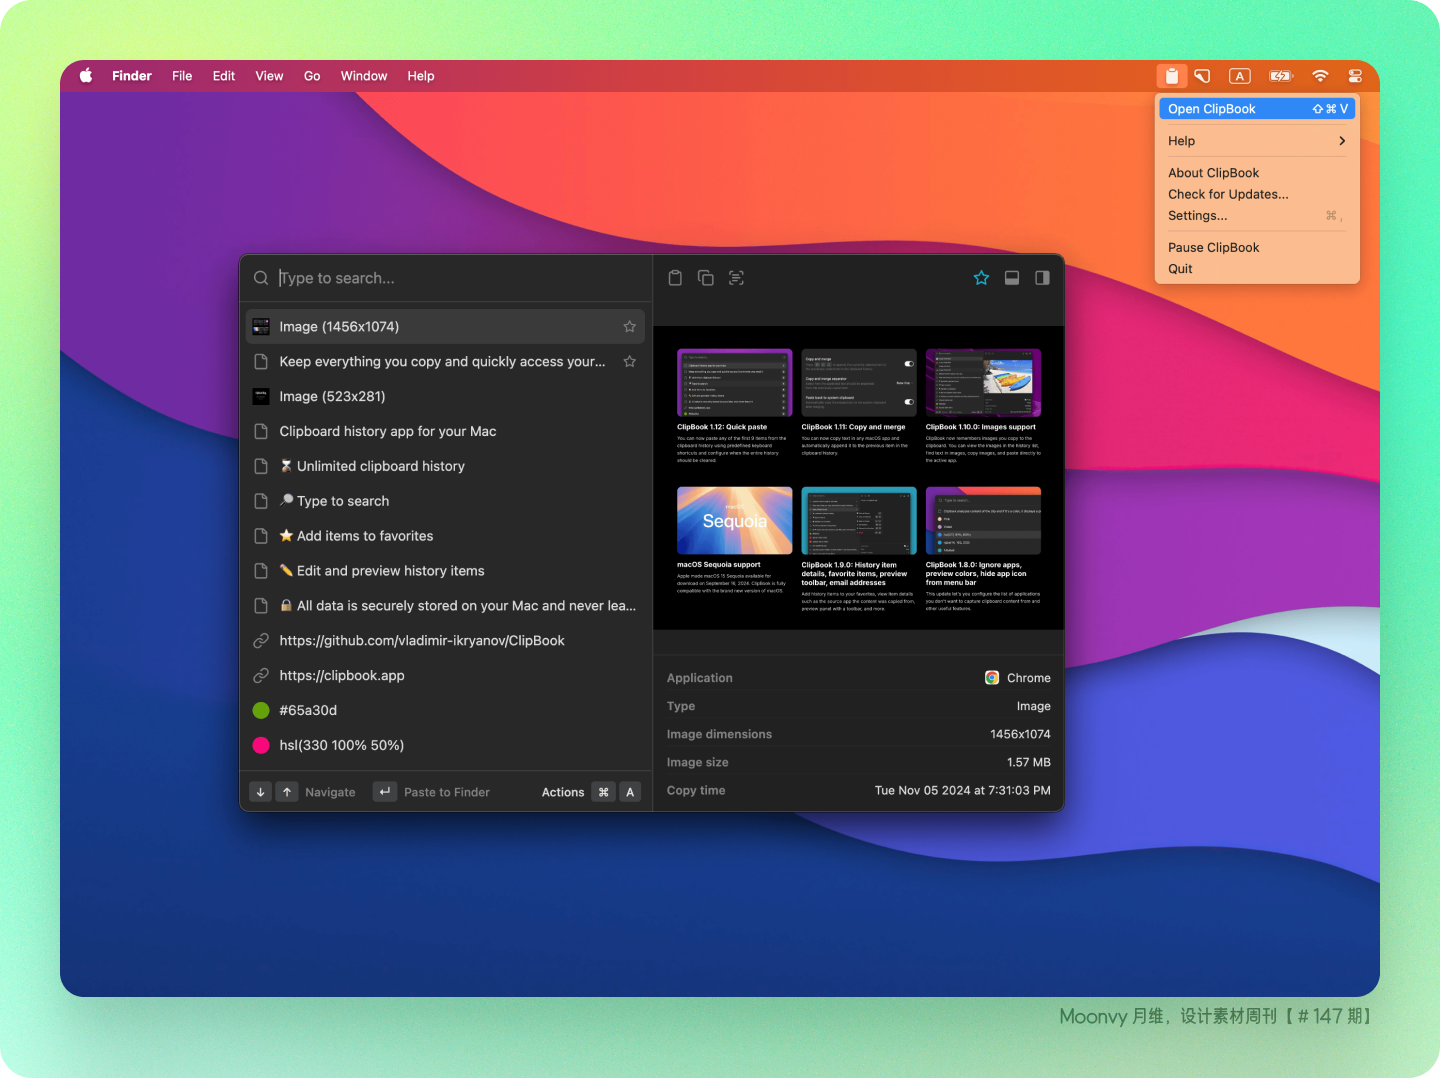
Task: Click the text-scan icon in the preview toolbar
Action: pos(736,278)
